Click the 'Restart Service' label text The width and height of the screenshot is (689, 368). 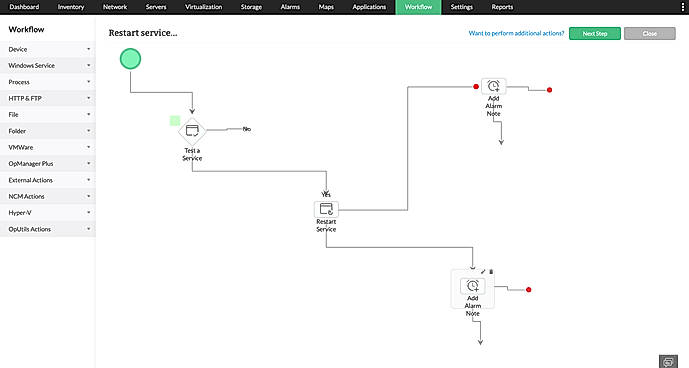pos(326,226)
